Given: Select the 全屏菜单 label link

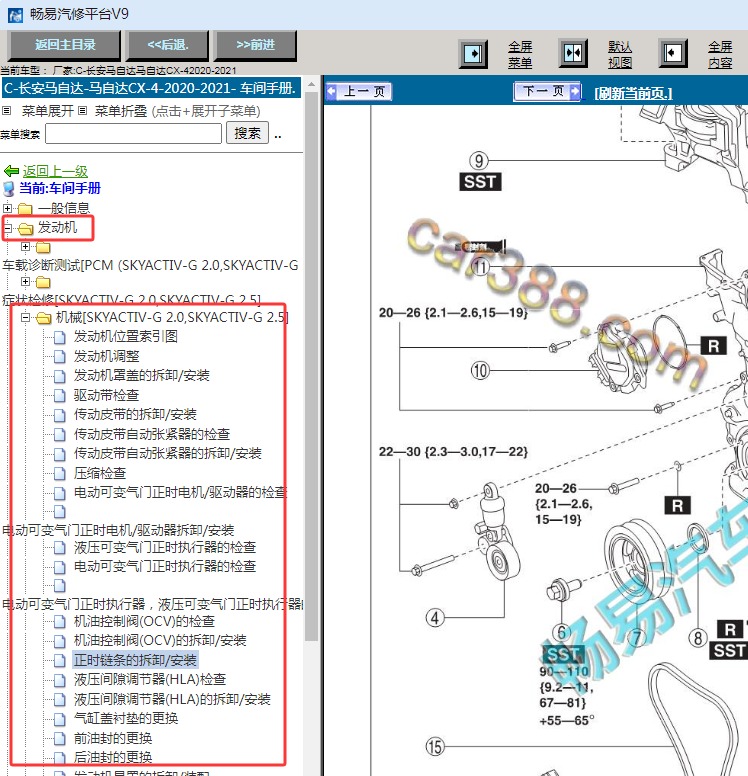Looking at the screenshot, I should pyautogui.click(x=520, y=54).
